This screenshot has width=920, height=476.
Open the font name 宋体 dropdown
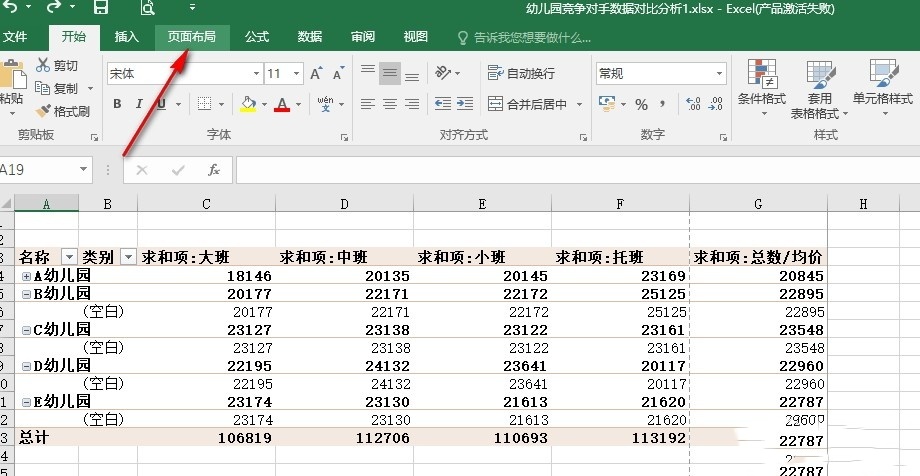(256, 74)
